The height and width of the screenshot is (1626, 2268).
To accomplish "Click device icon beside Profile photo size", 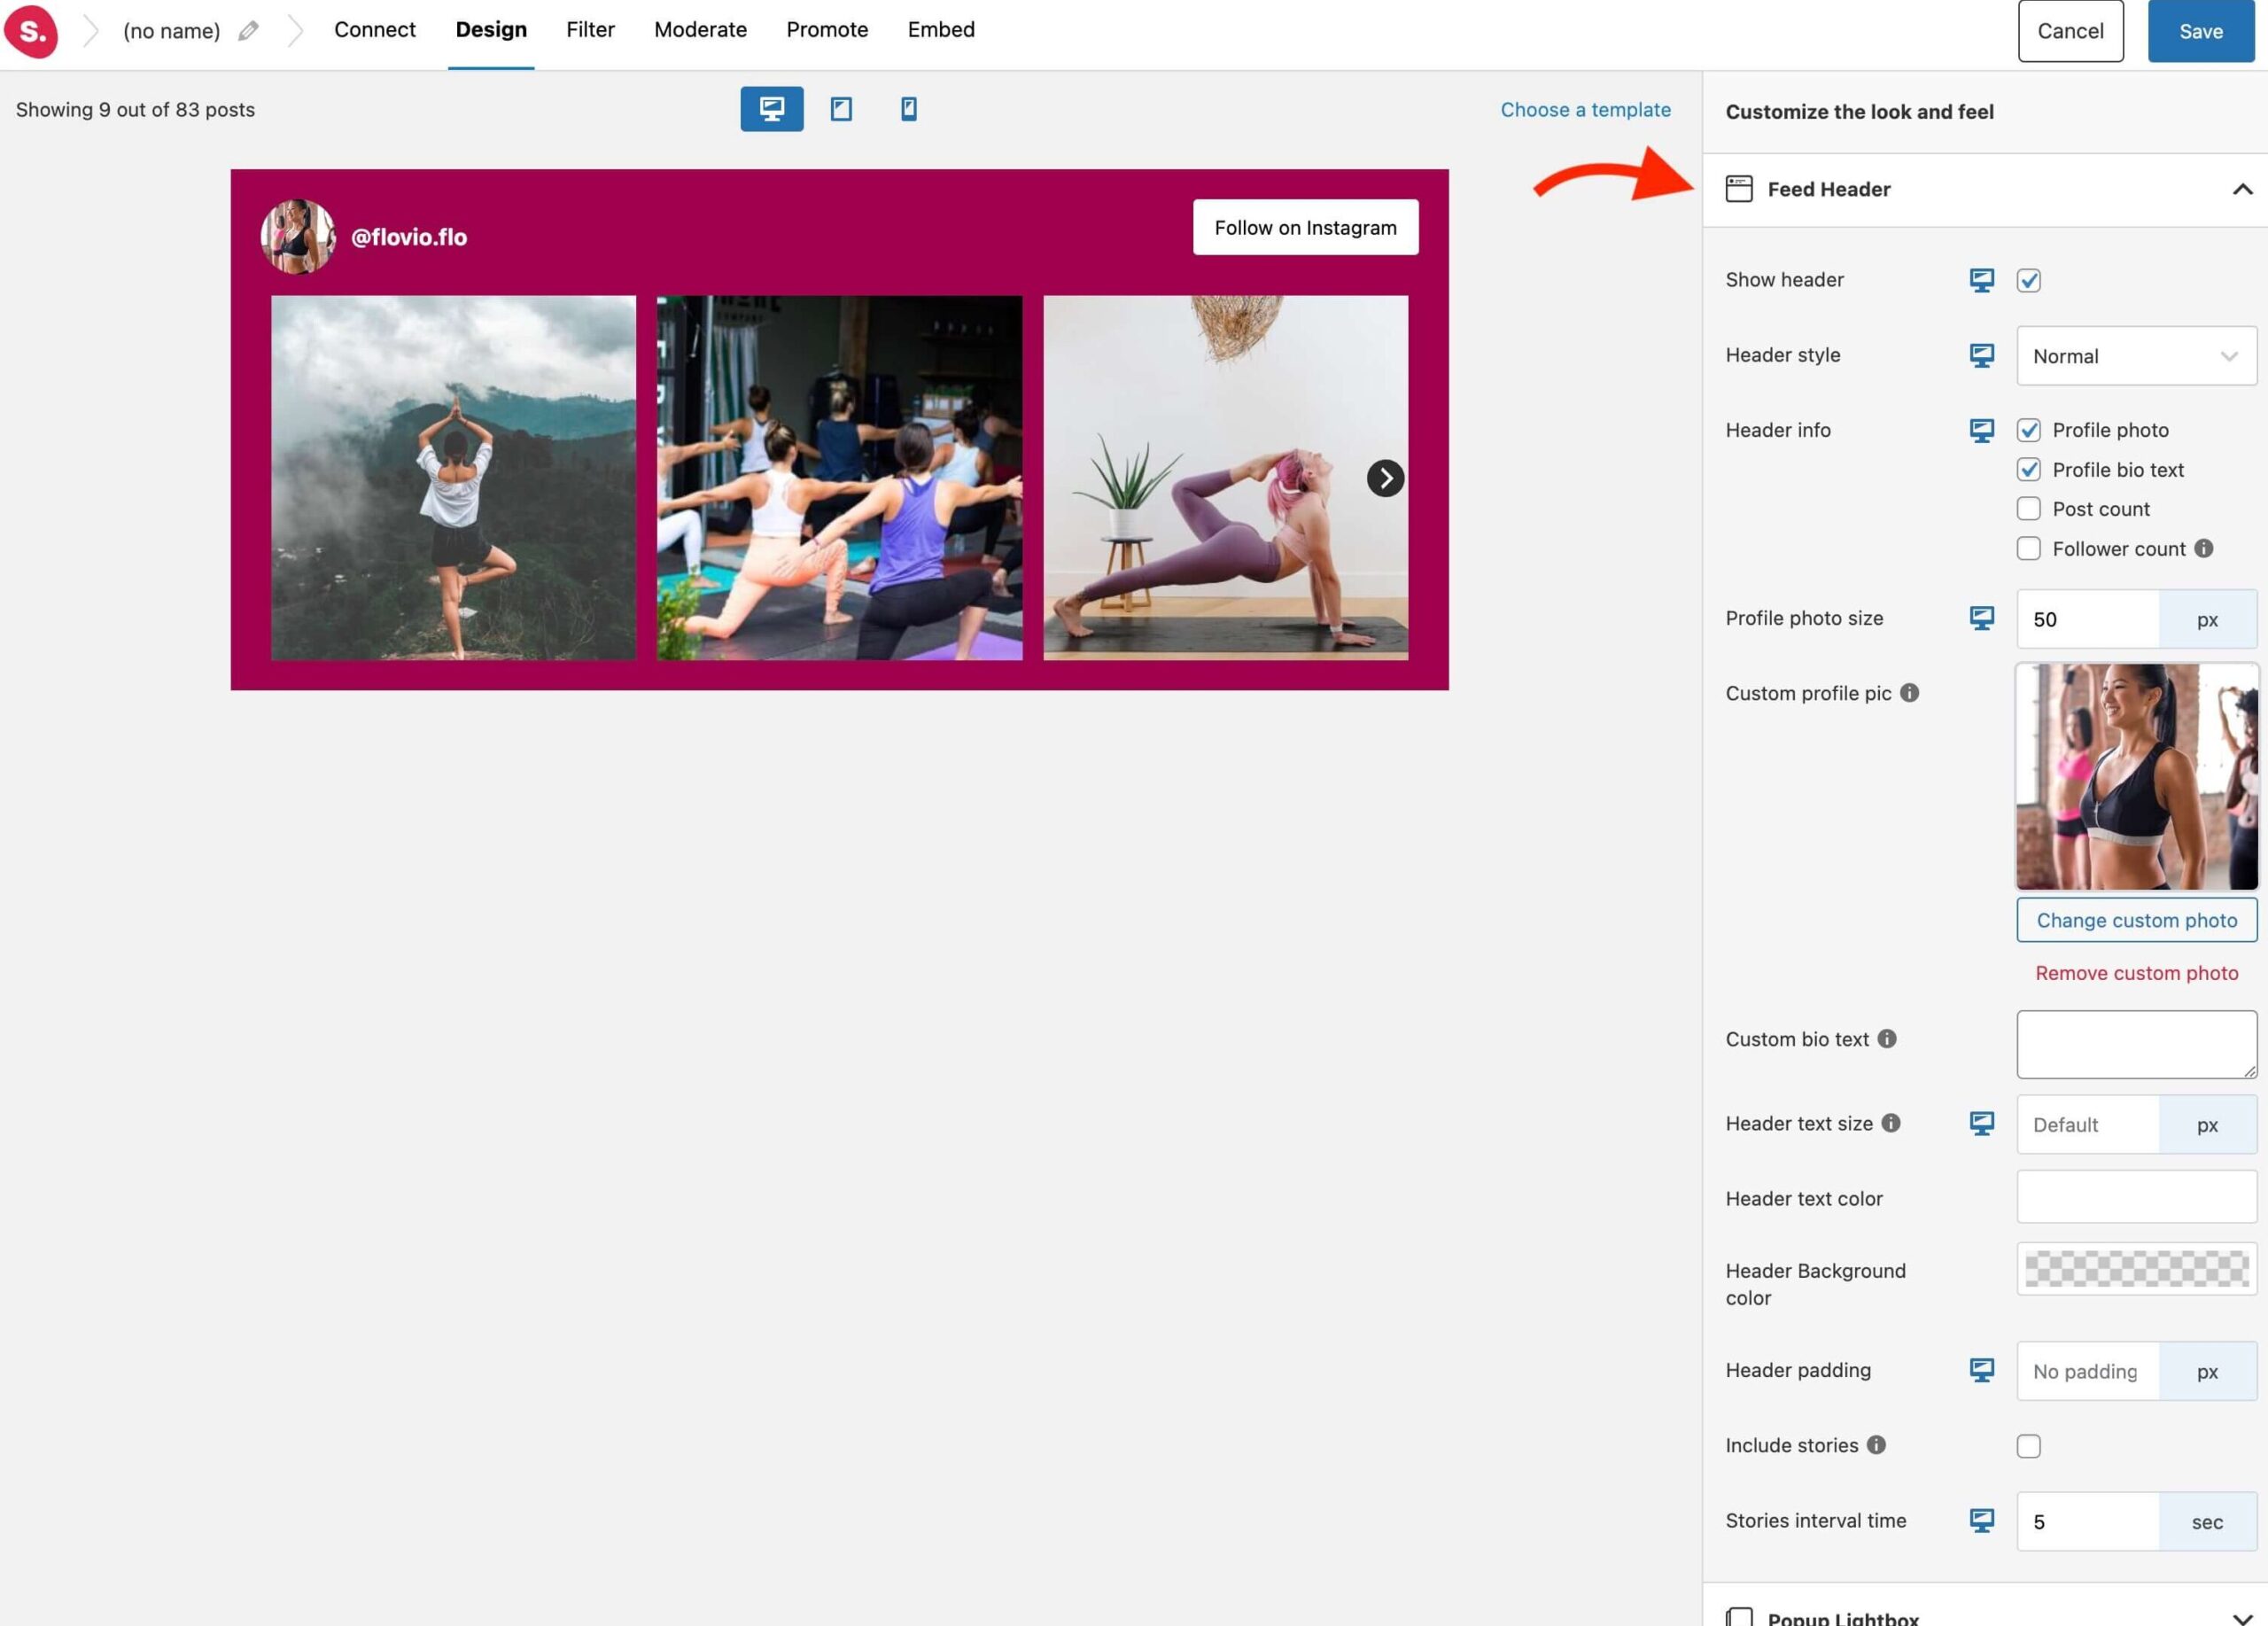I will (1981, 618).
